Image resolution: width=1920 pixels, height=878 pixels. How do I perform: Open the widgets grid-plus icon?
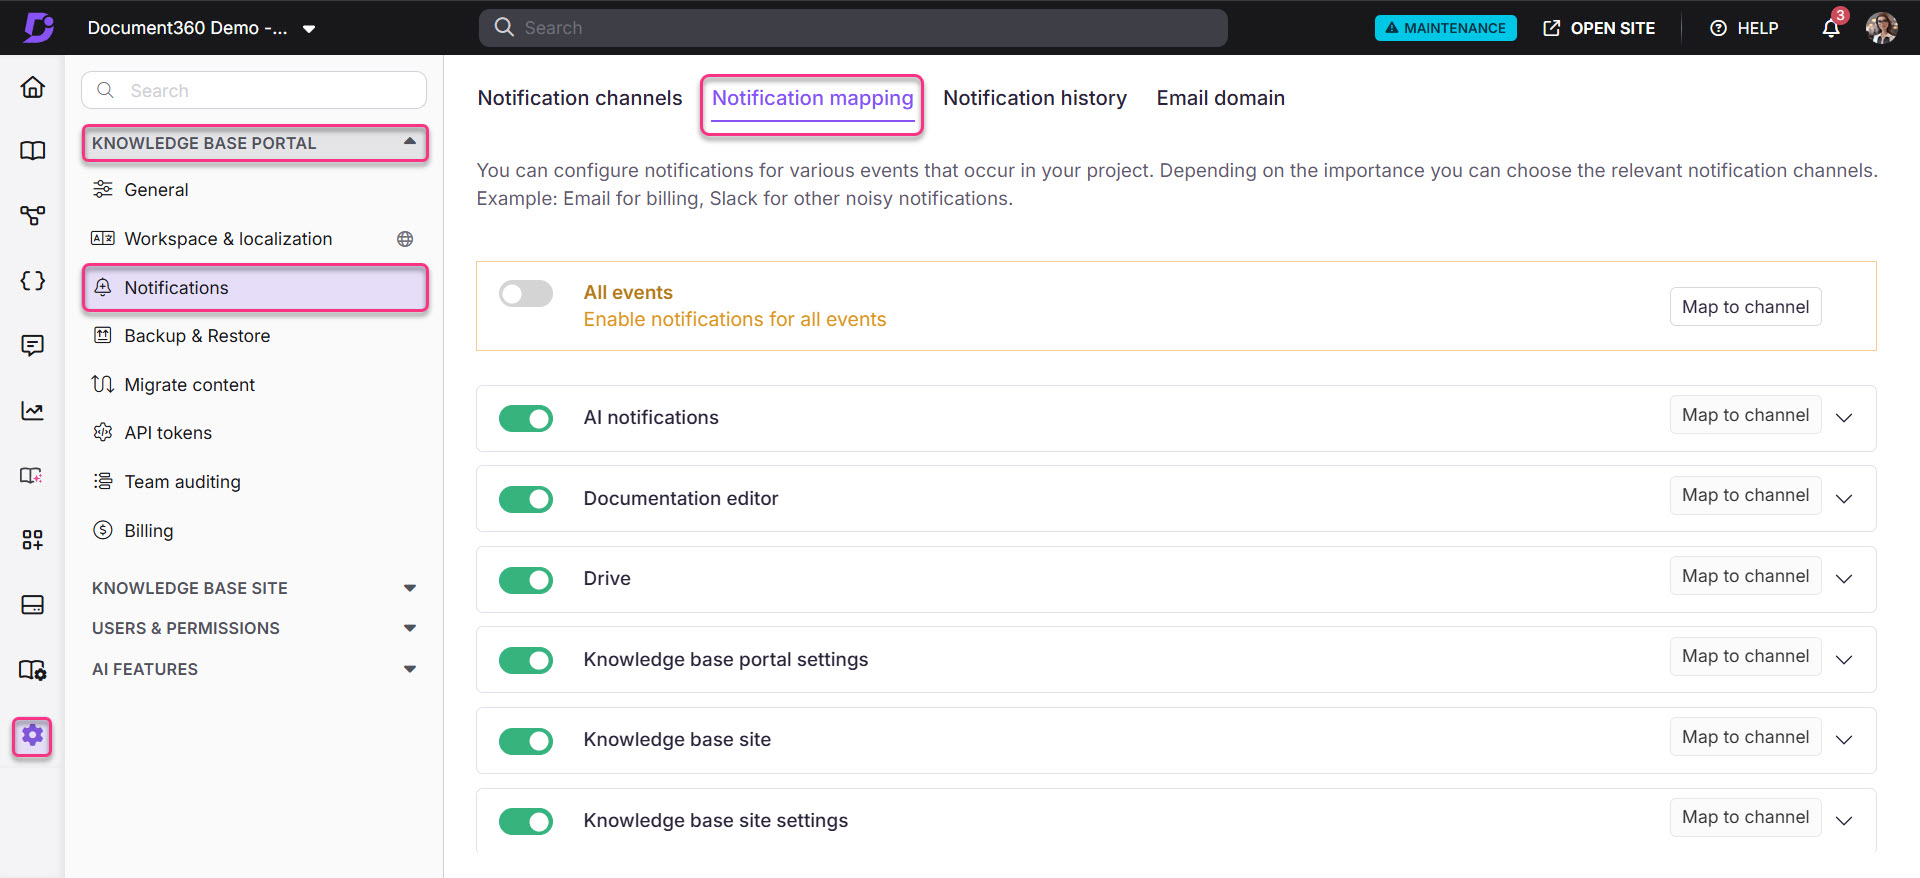coord(33,540)
